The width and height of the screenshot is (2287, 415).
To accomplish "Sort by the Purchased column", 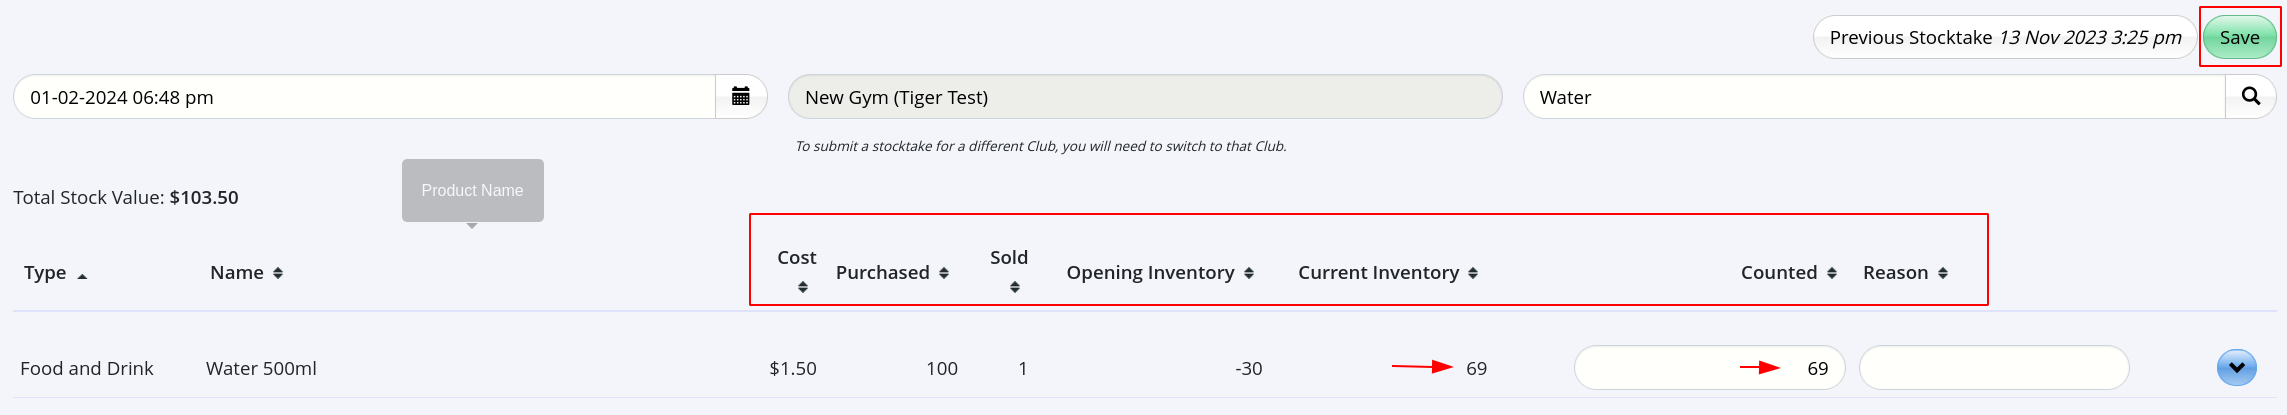I will 892,273.
